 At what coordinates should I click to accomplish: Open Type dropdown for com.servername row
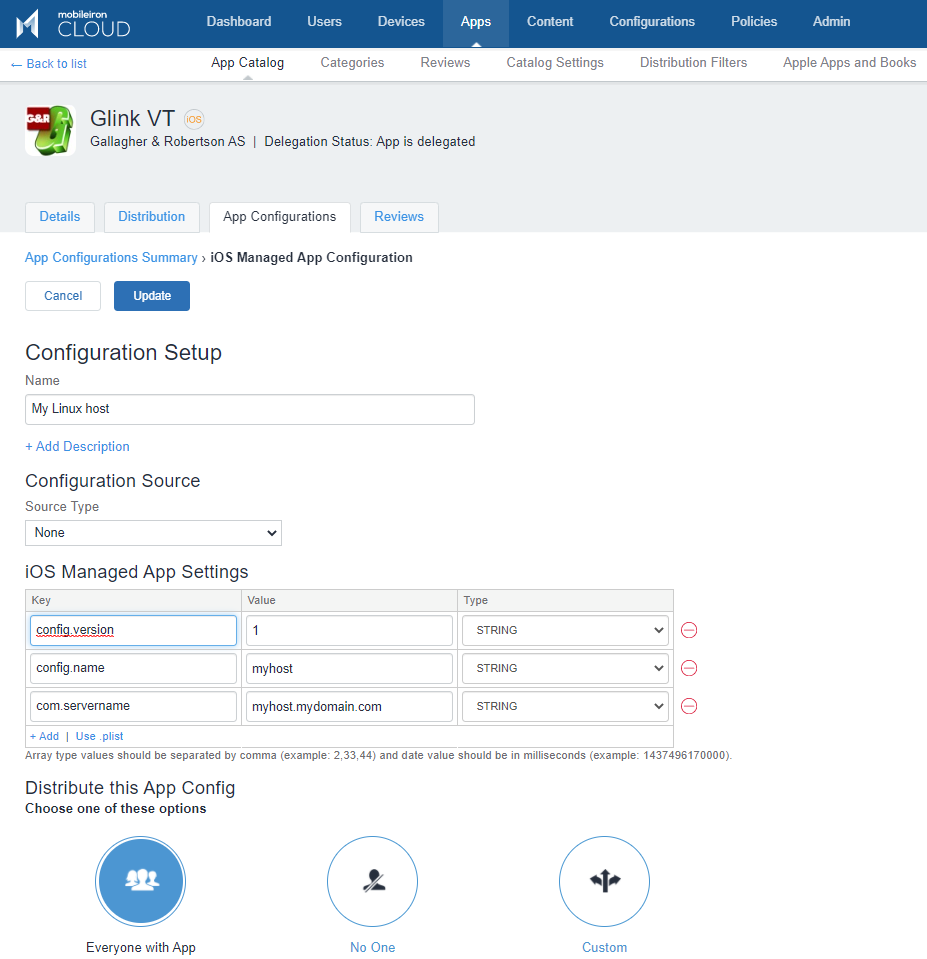click(565, 706)
